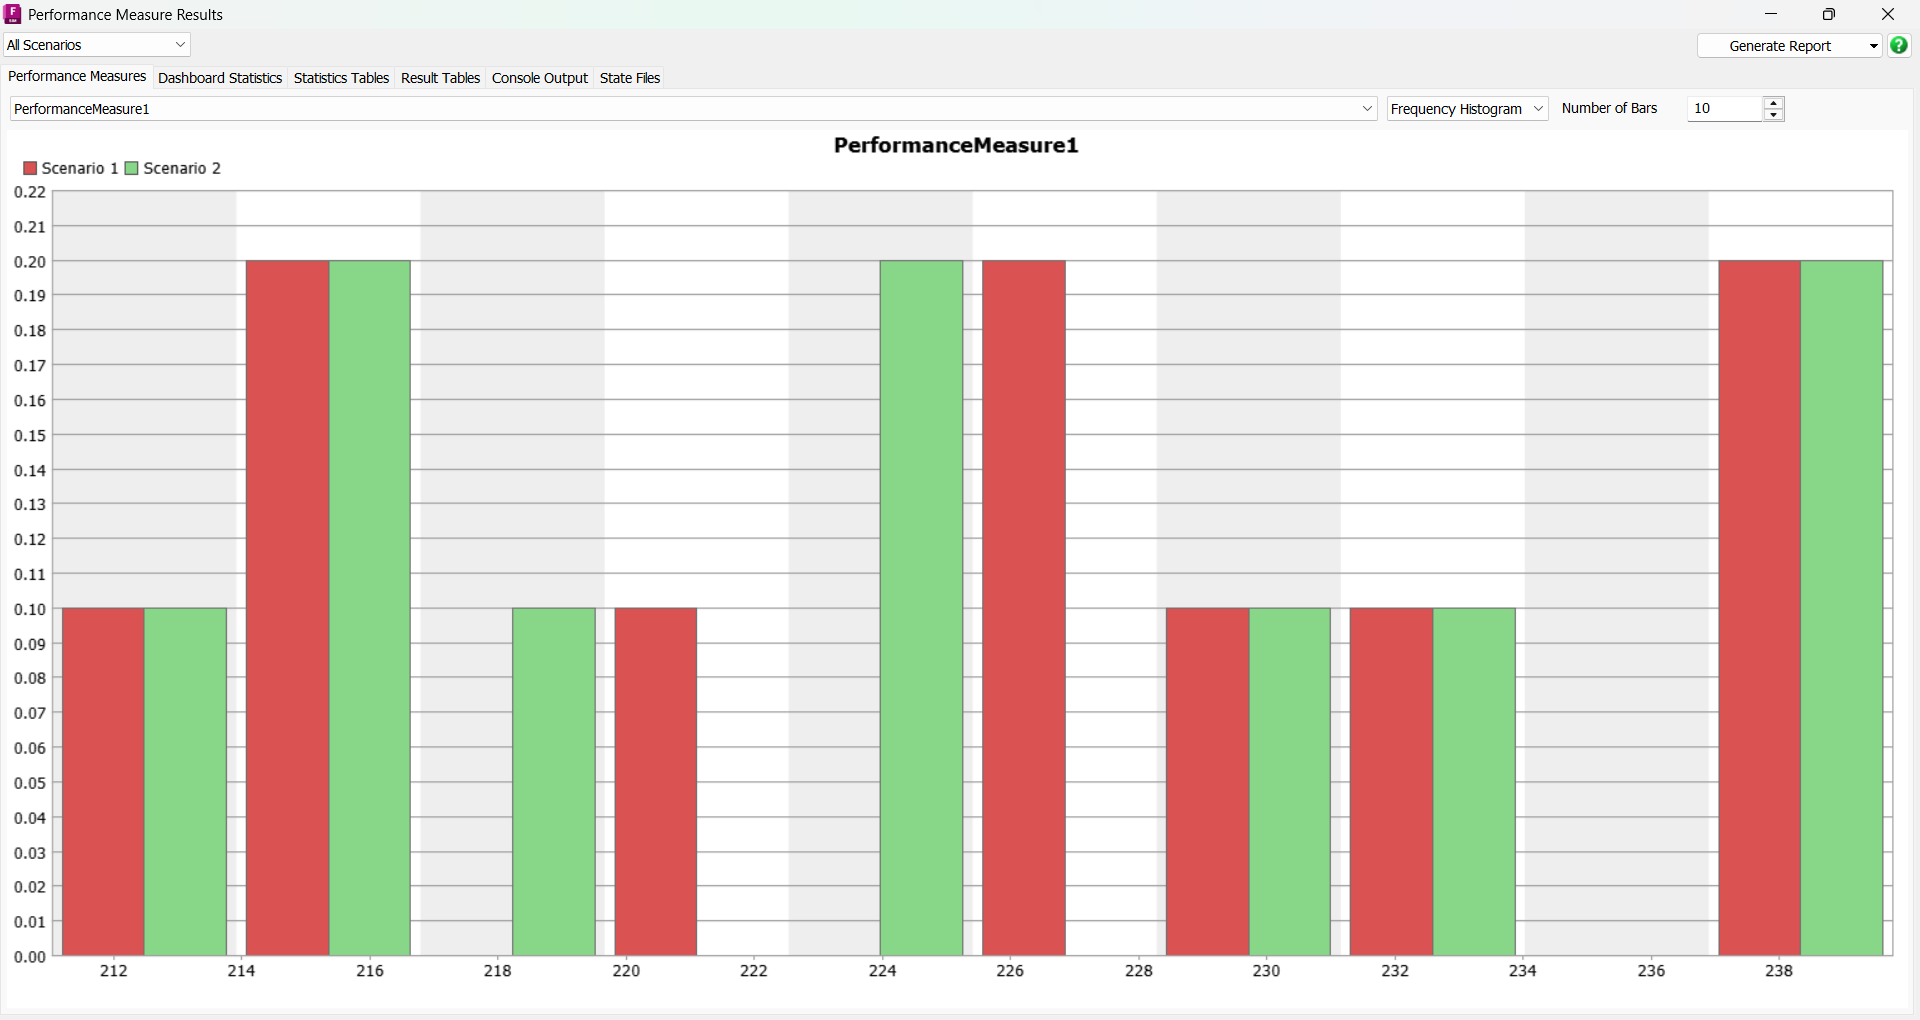
Task: Click the 230 x-axis label
Action: click(x=1266, y=971)
